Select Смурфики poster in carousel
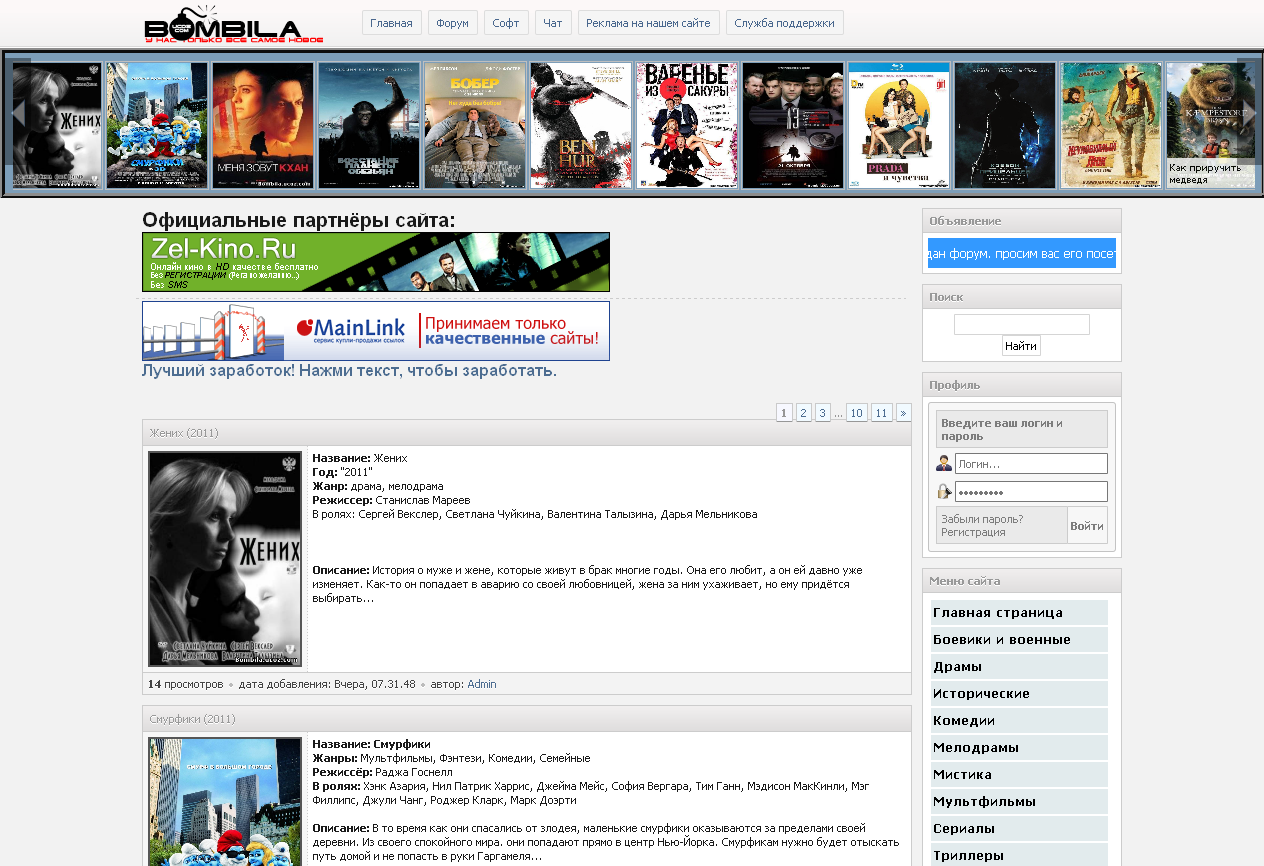Viewport: 1264px width, 866px height. click(157, 125)
